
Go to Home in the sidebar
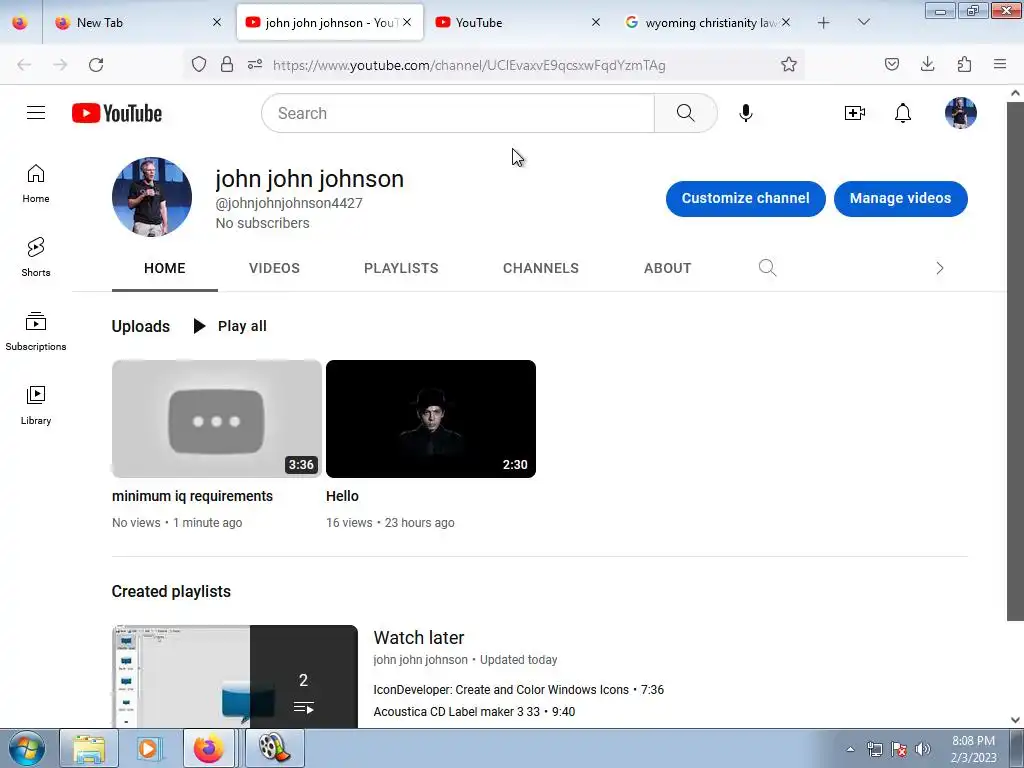pos(36,184)
